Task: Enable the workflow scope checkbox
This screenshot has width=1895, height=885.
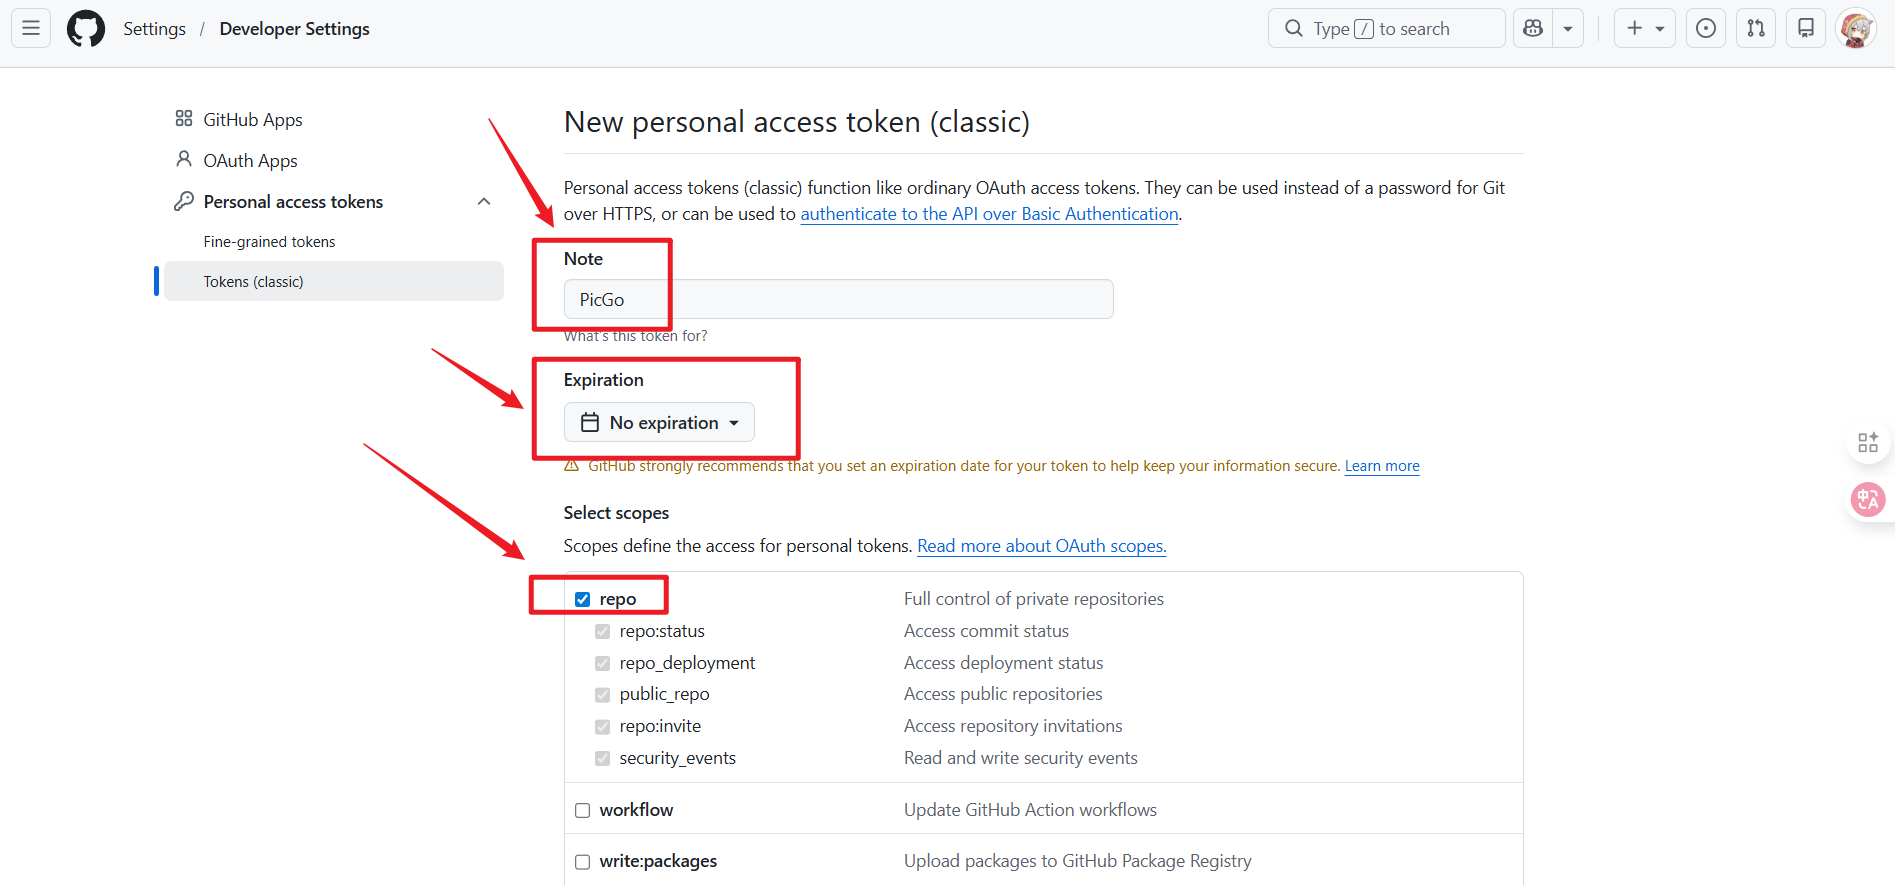Action: pyautogui.click(x=583, y=811)
